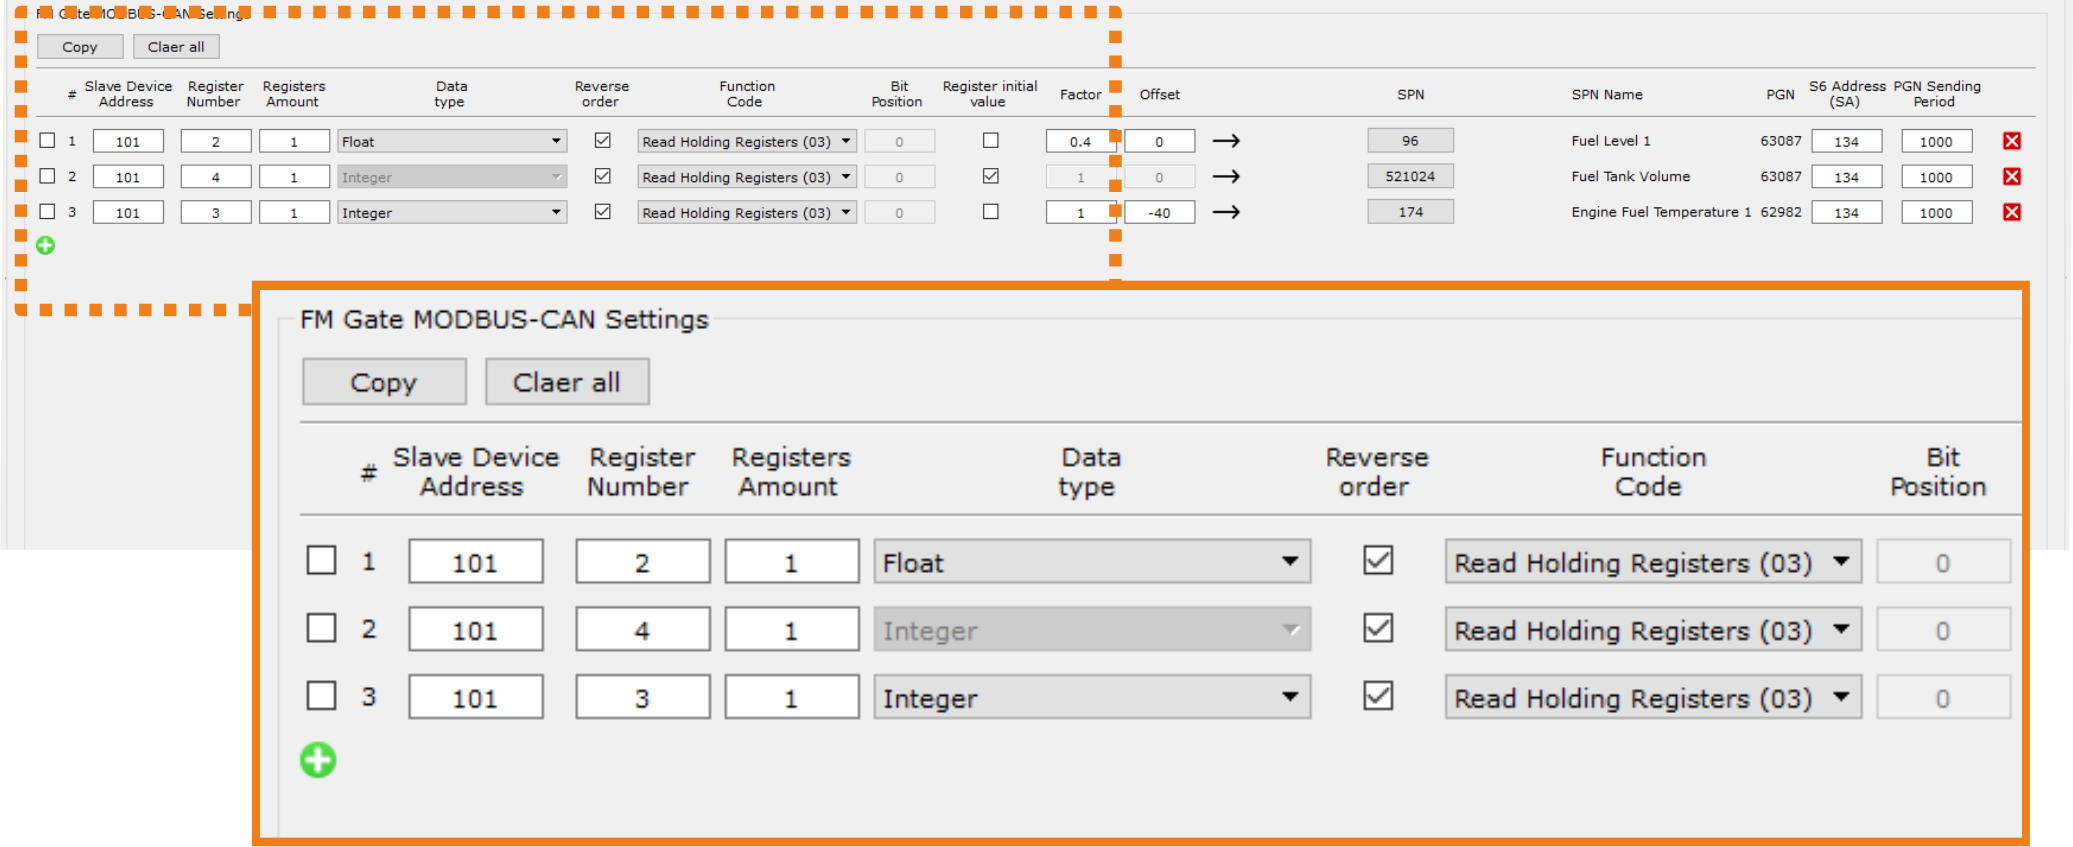Viewport: 2073px width, 847px height.
Task: Toggle the Reverse order checkbox for row 3 in the top table
Action: (602, 211)
